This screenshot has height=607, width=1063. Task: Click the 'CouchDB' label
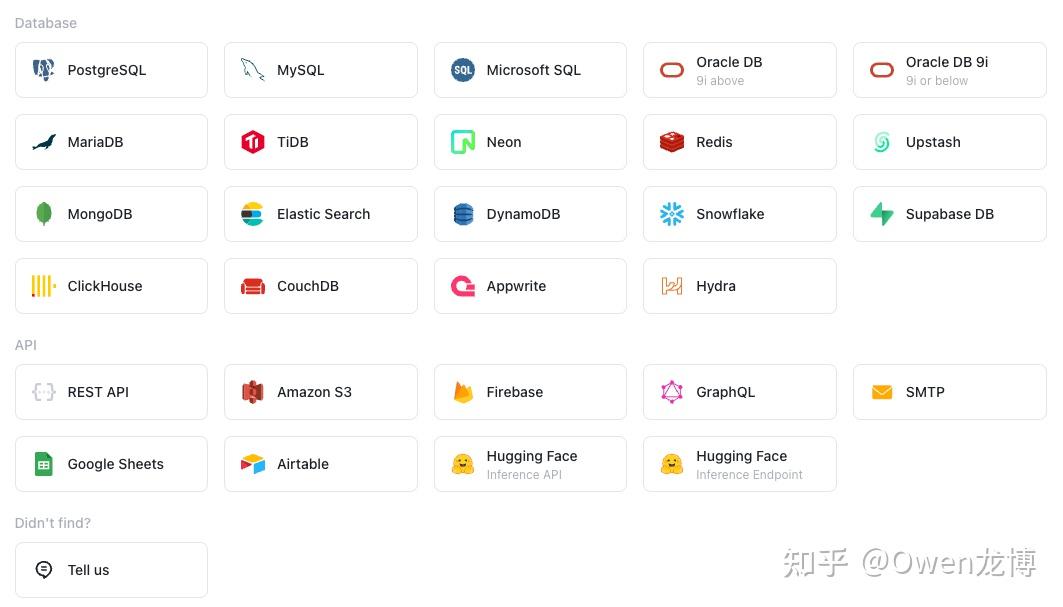coord(308,286)
